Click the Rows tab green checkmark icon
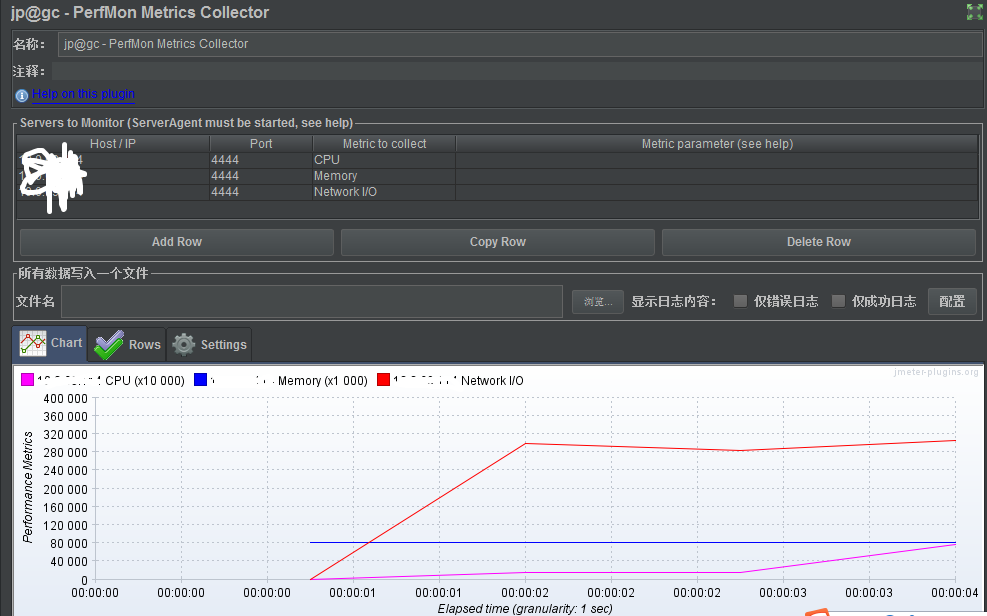 pyautogui.click(x=108, y=345)
